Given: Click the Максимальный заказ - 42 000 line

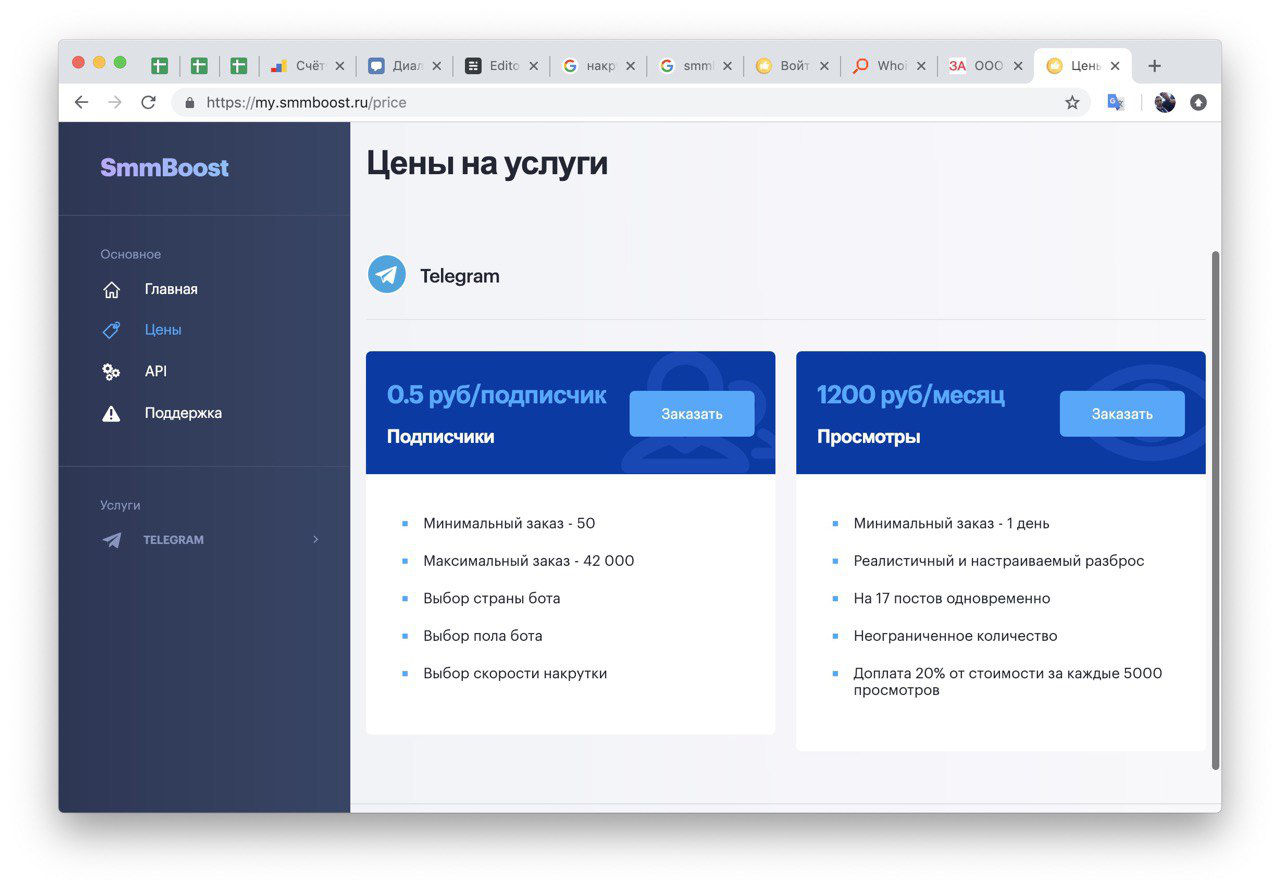Looking at the screenshot, I should point(529,561).
